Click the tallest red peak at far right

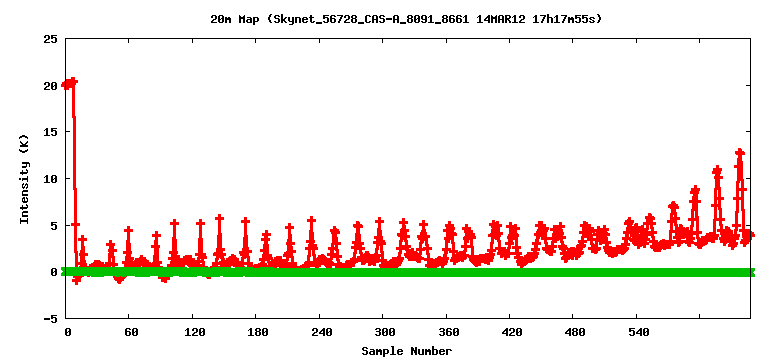(x=740, y=153)
